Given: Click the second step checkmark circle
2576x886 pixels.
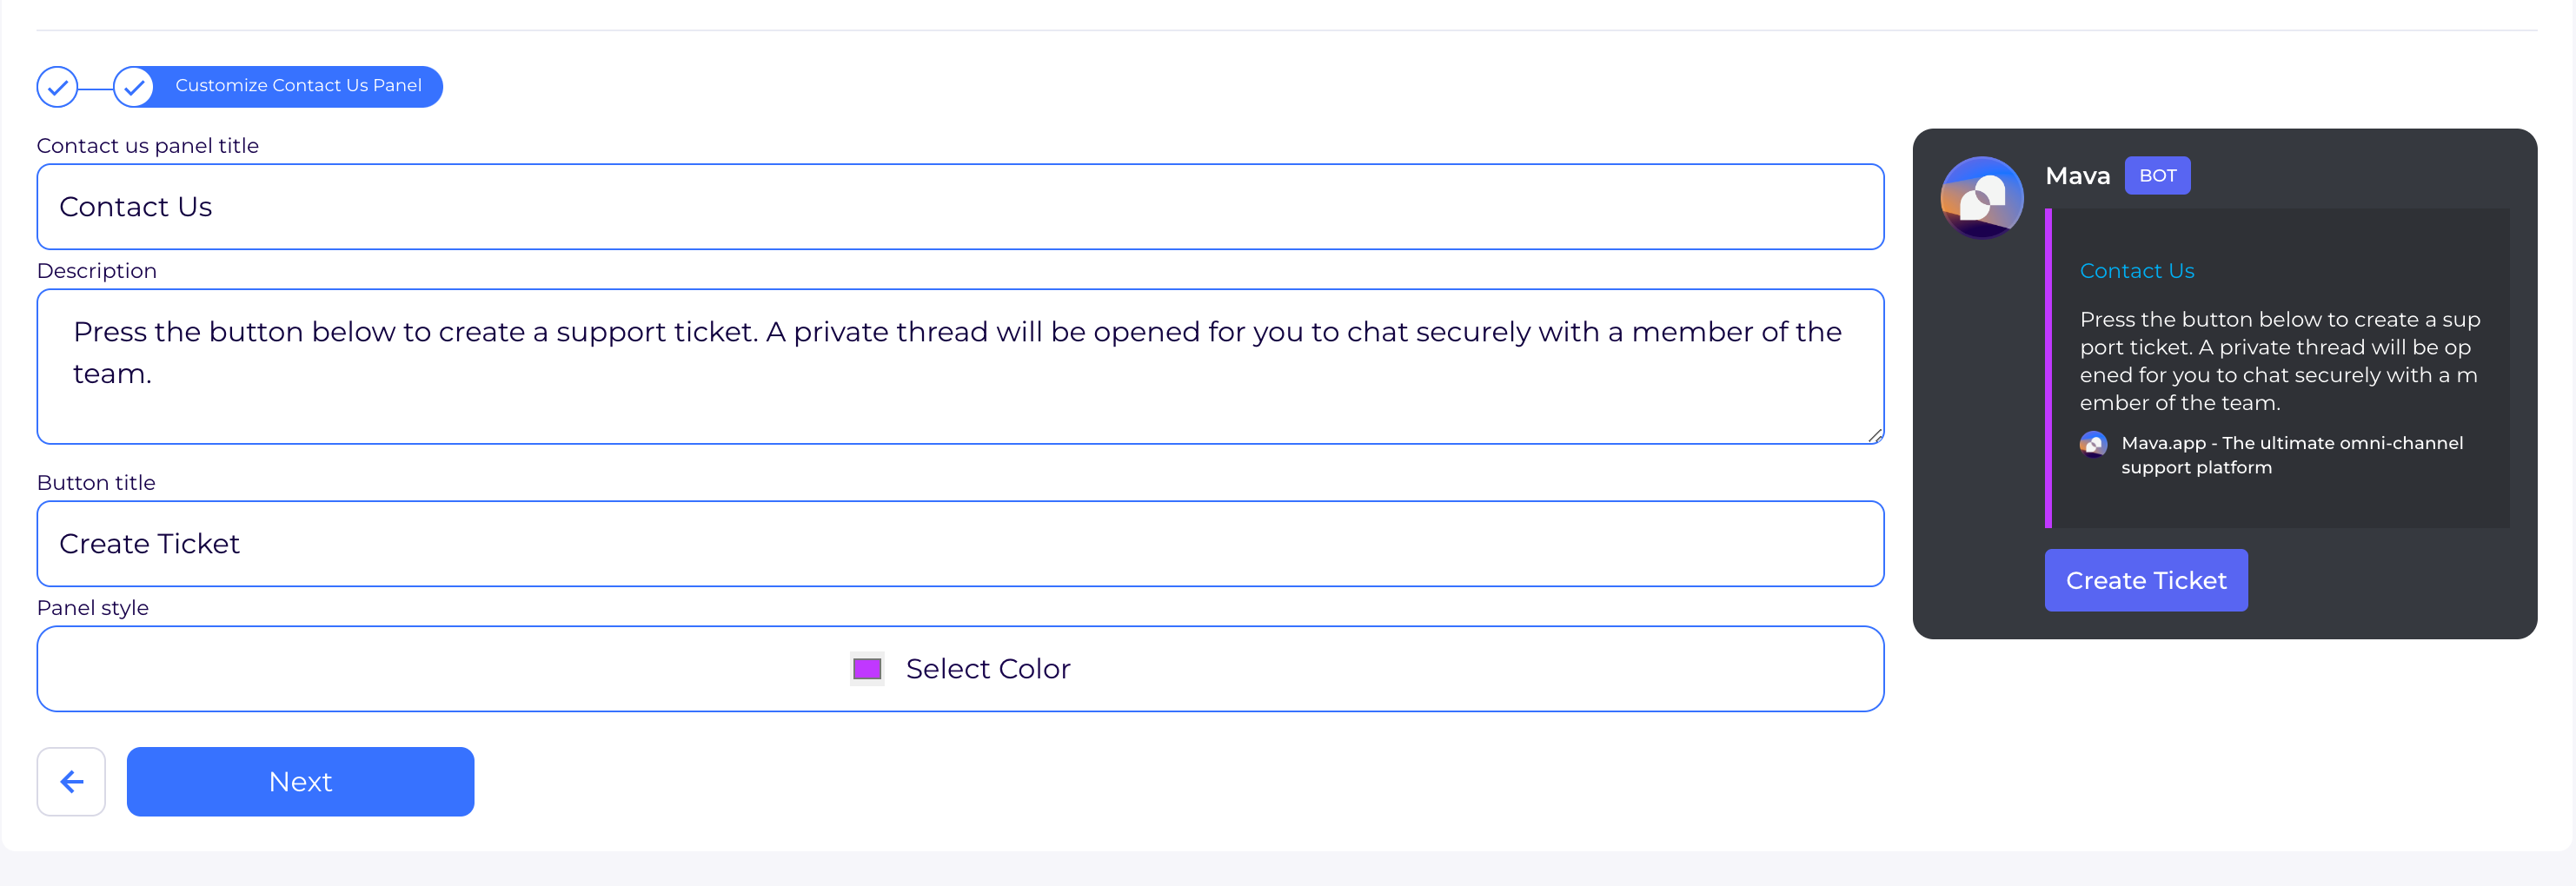Looking at the screenshot, I should click(x=134, y=87).
